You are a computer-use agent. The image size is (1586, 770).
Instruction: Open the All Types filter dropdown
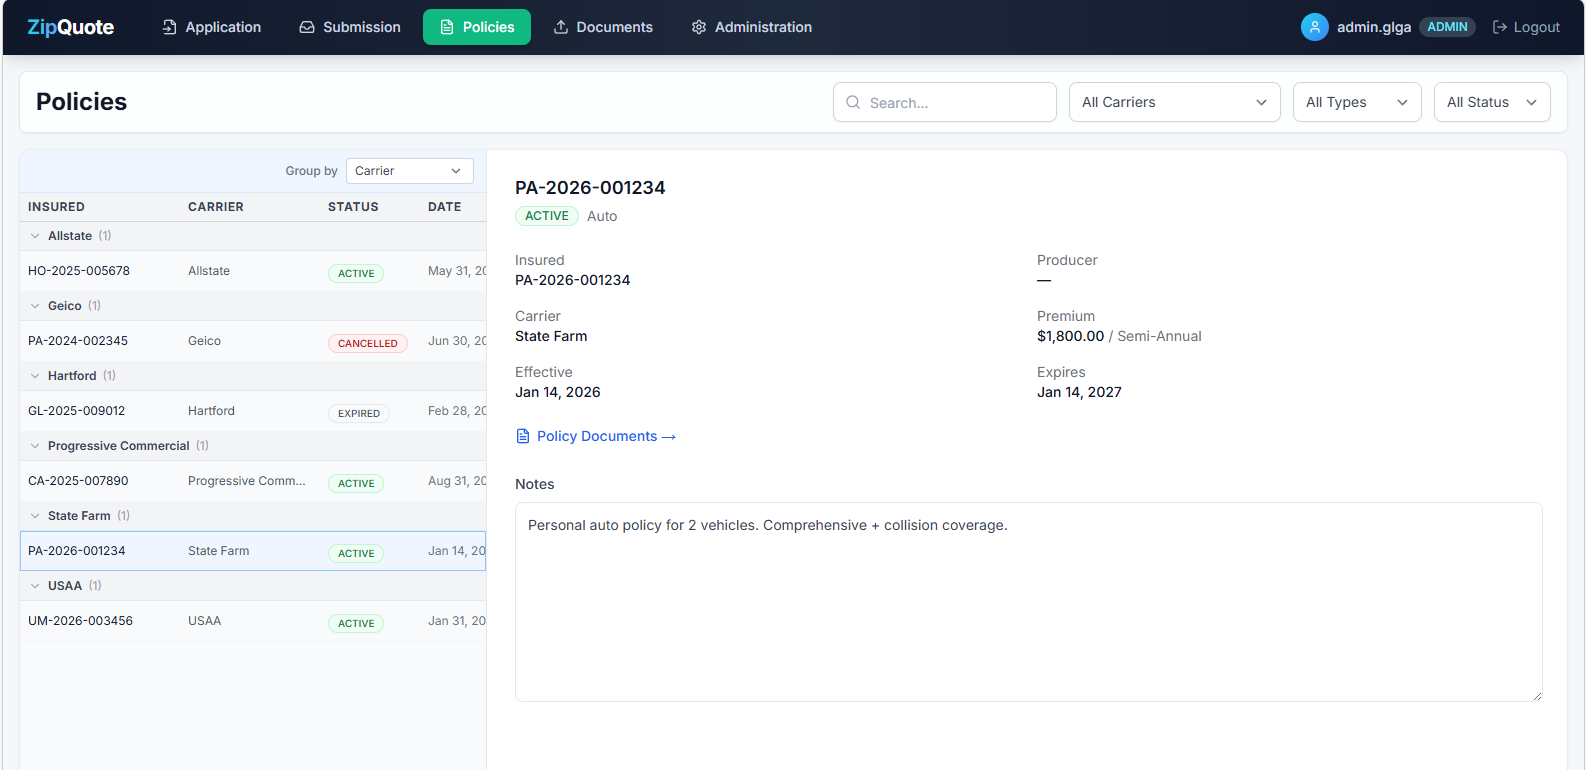1356,102
